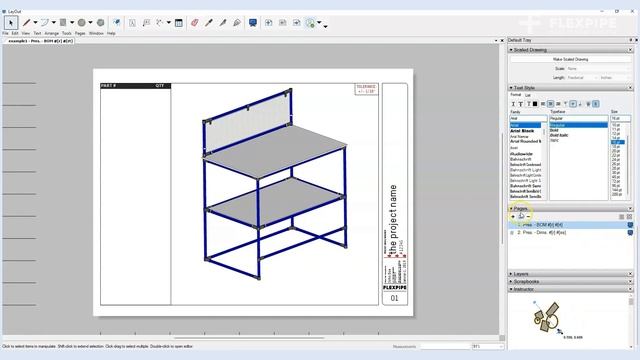Activate the Text tool
This screenshot has height=360, width=640.
coord(132,23)
